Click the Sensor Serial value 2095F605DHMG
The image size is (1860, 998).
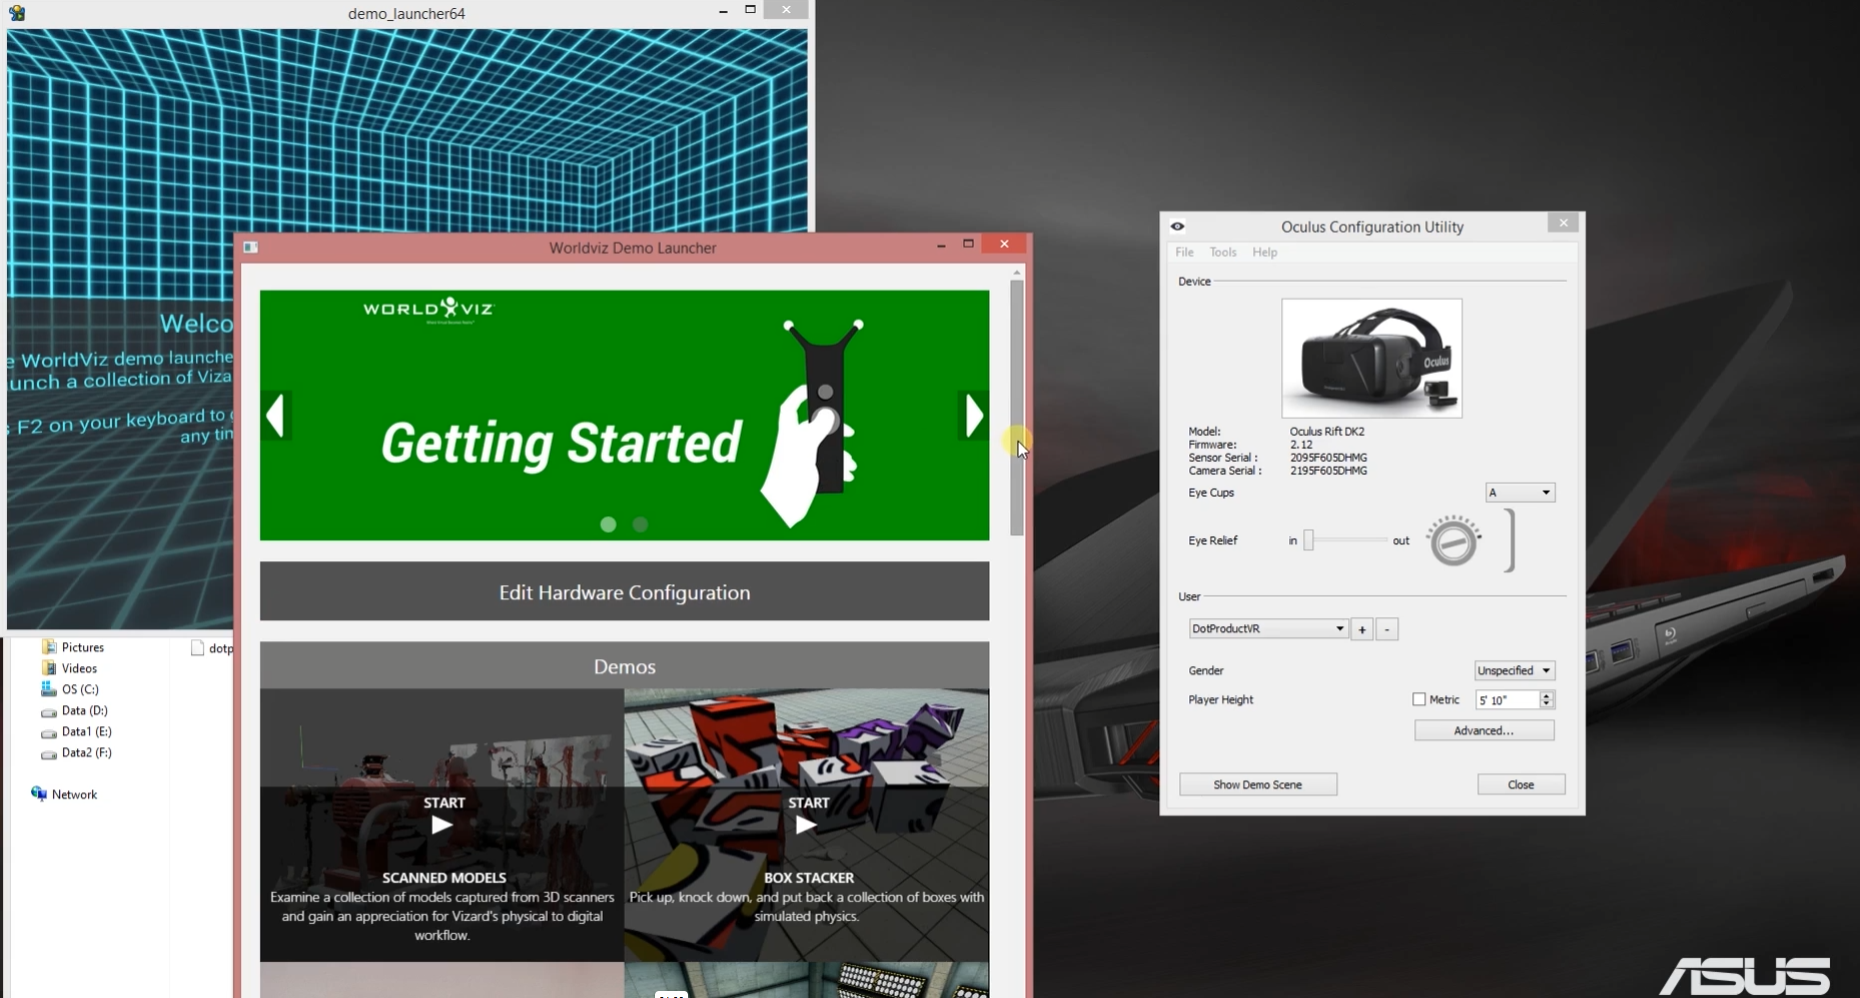coord(1328,457)
